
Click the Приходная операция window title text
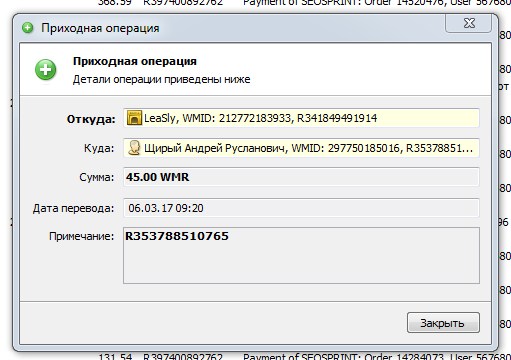100,28
